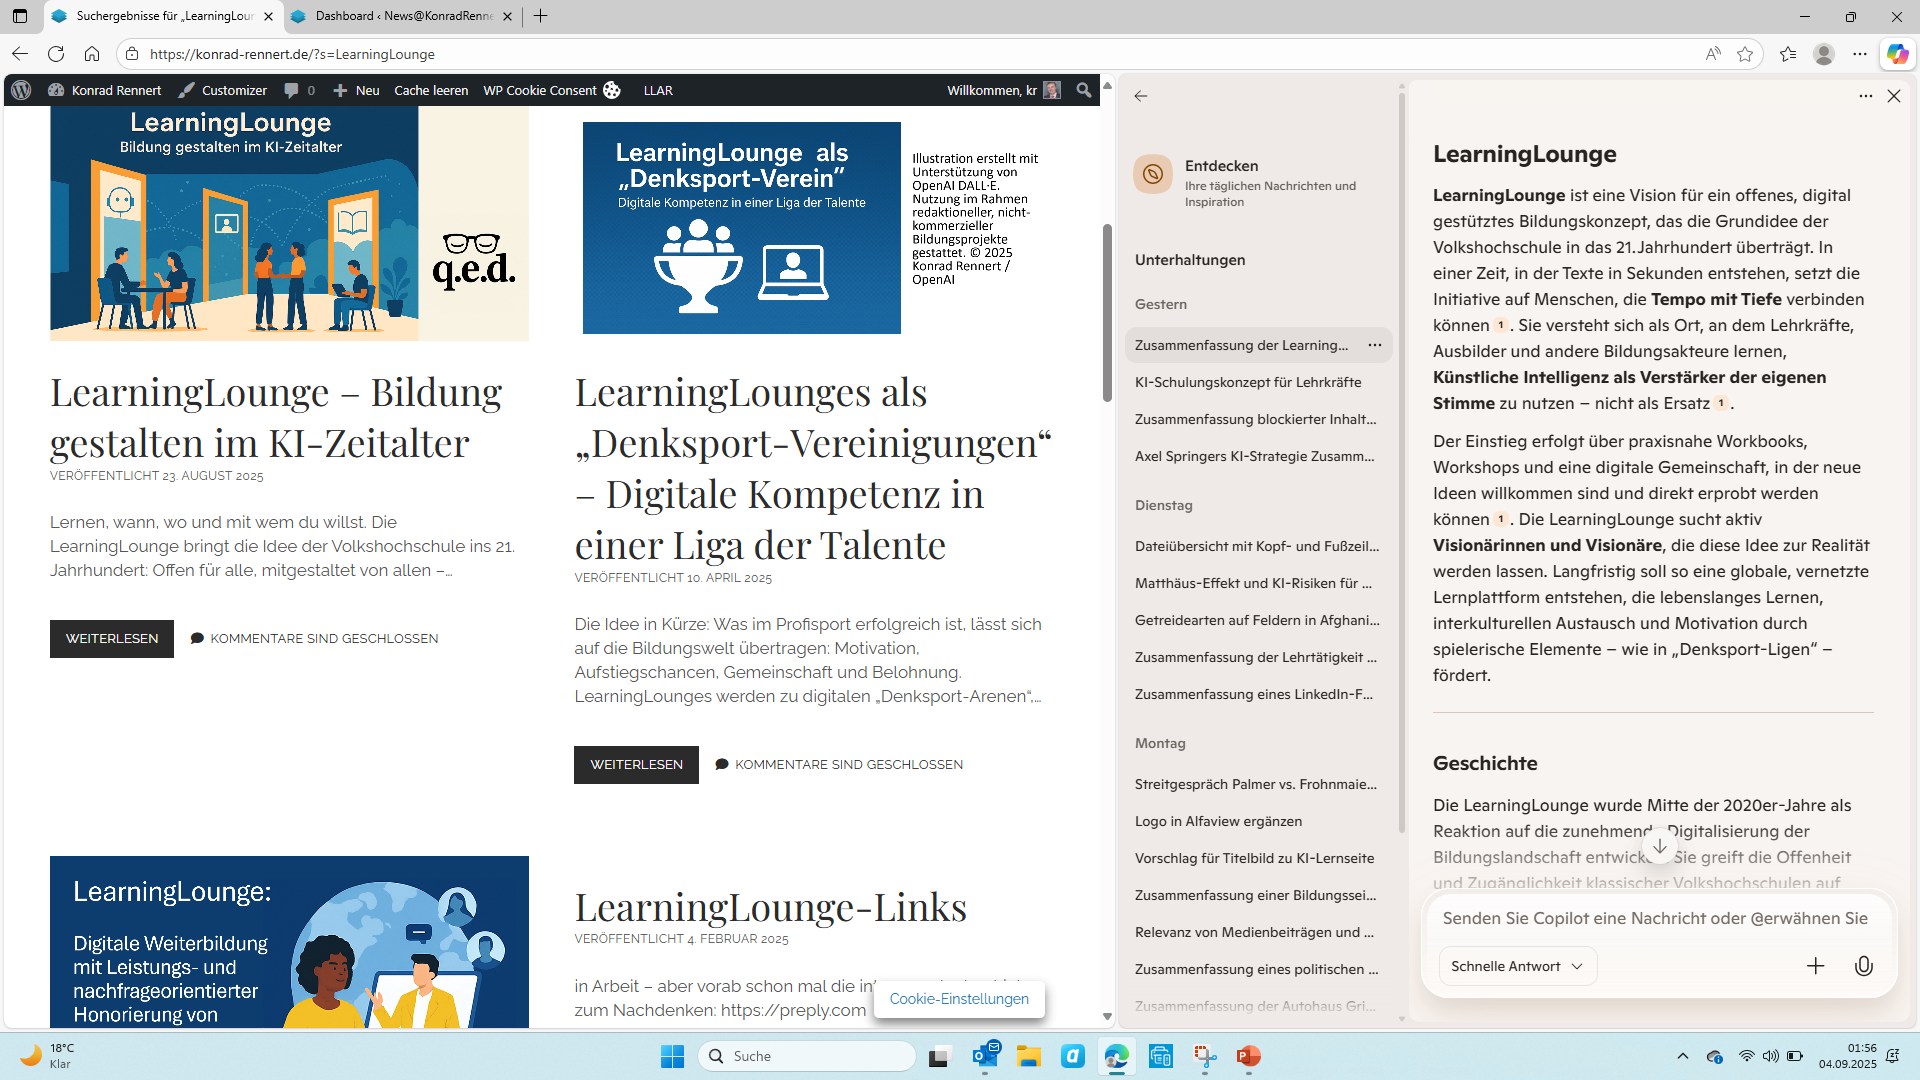Add page to favorites with star icon
1920x1080 pixels.
pyautogui.click(x=1745, y=54)
